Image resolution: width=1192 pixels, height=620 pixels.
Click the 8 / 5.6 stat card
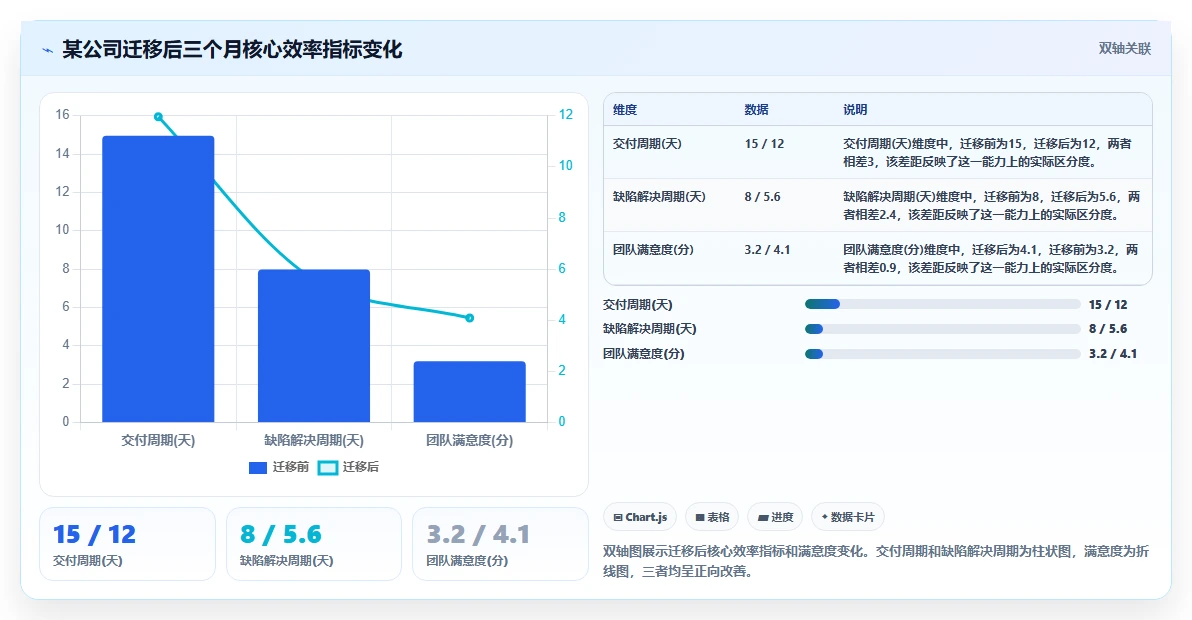314,544
